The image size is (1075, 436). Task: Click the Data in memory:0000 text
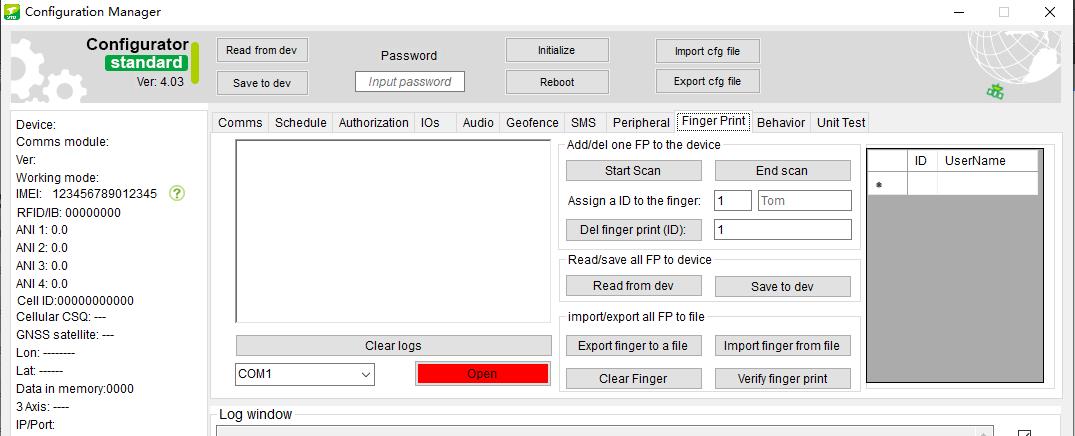coord(75,389)
